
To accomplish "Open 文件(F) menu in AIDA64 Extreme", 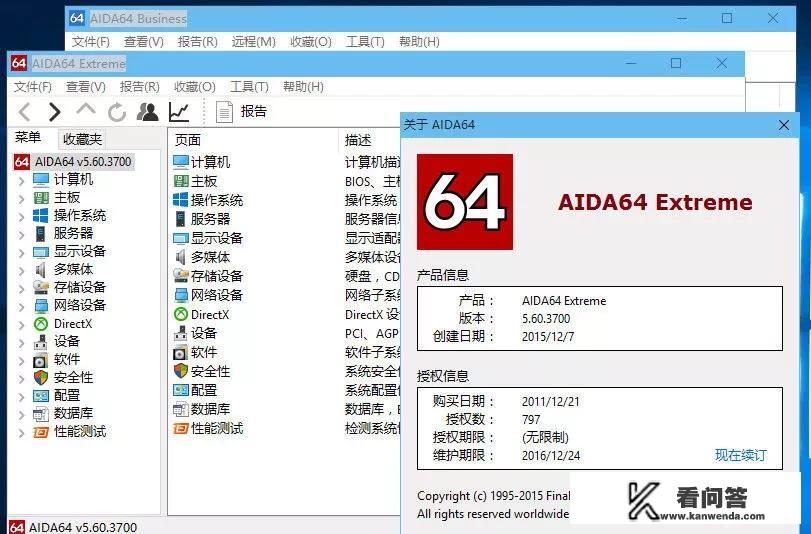I will pyautogui.click(x=33, y=87).
